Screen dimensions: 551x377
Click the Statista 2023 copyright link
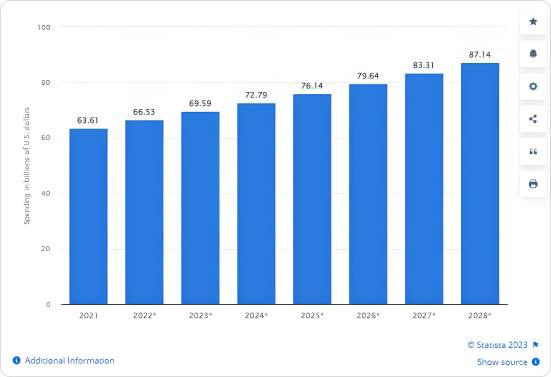click(x=498, y=345)
